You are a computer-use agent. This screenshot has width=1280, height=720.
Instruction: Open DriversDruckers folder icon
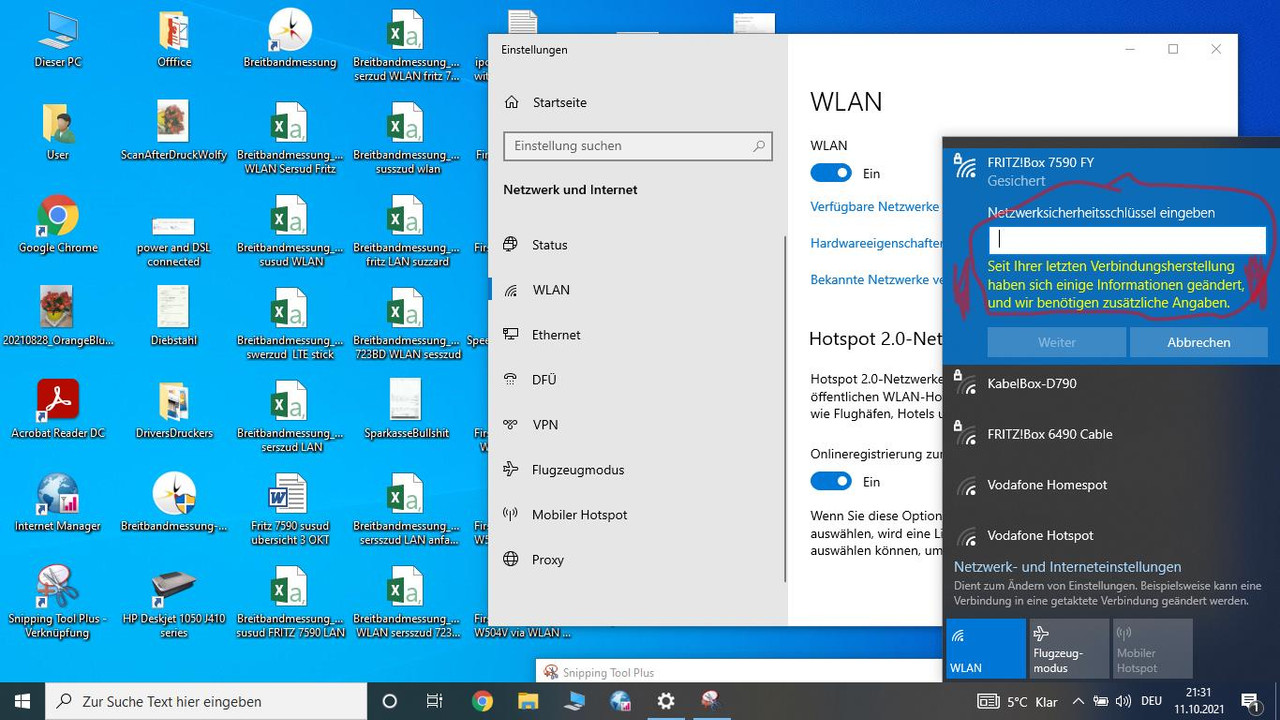[x=174, y=410]
